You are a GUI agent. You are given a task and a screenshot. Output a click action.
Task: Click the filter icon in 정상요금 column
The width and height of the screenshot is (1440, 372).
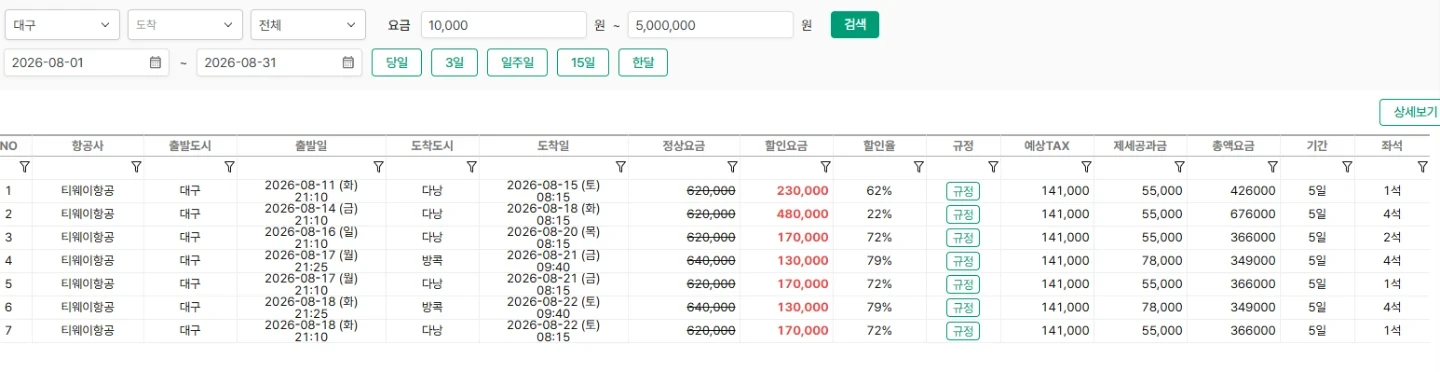click(732, 167)
